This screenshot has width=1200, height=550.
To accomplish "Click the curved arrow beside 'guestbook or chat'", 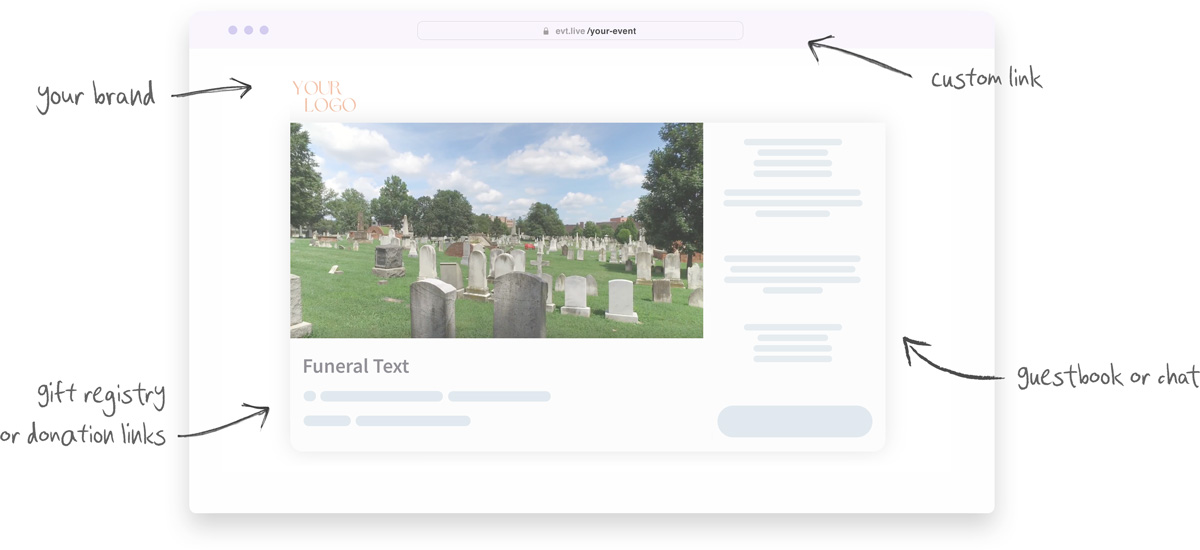I will [x=950, y=362].
